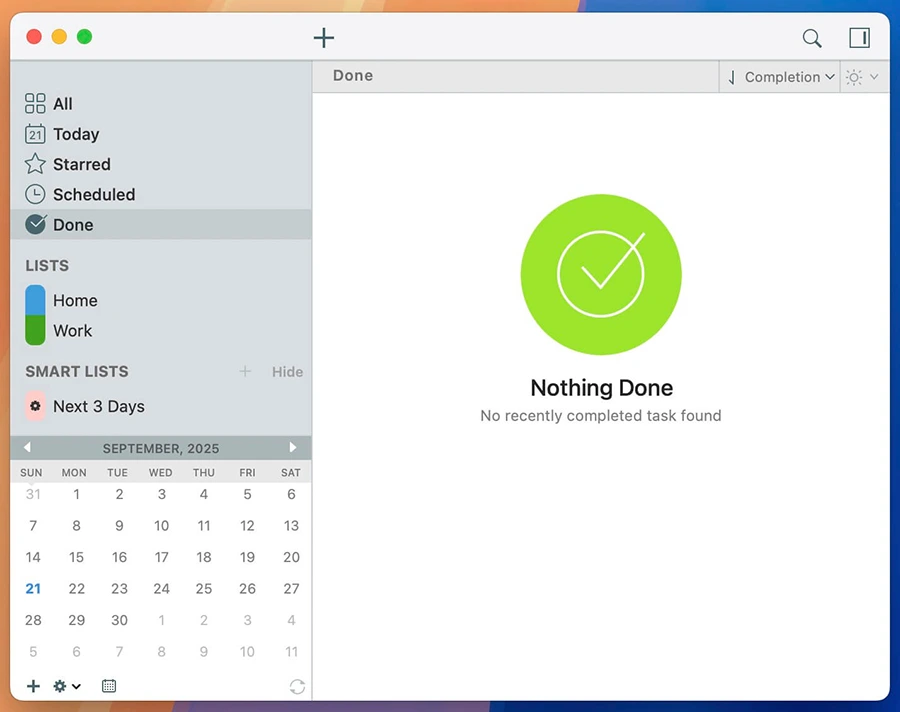Open the gear settings dropdown menu

67,686
